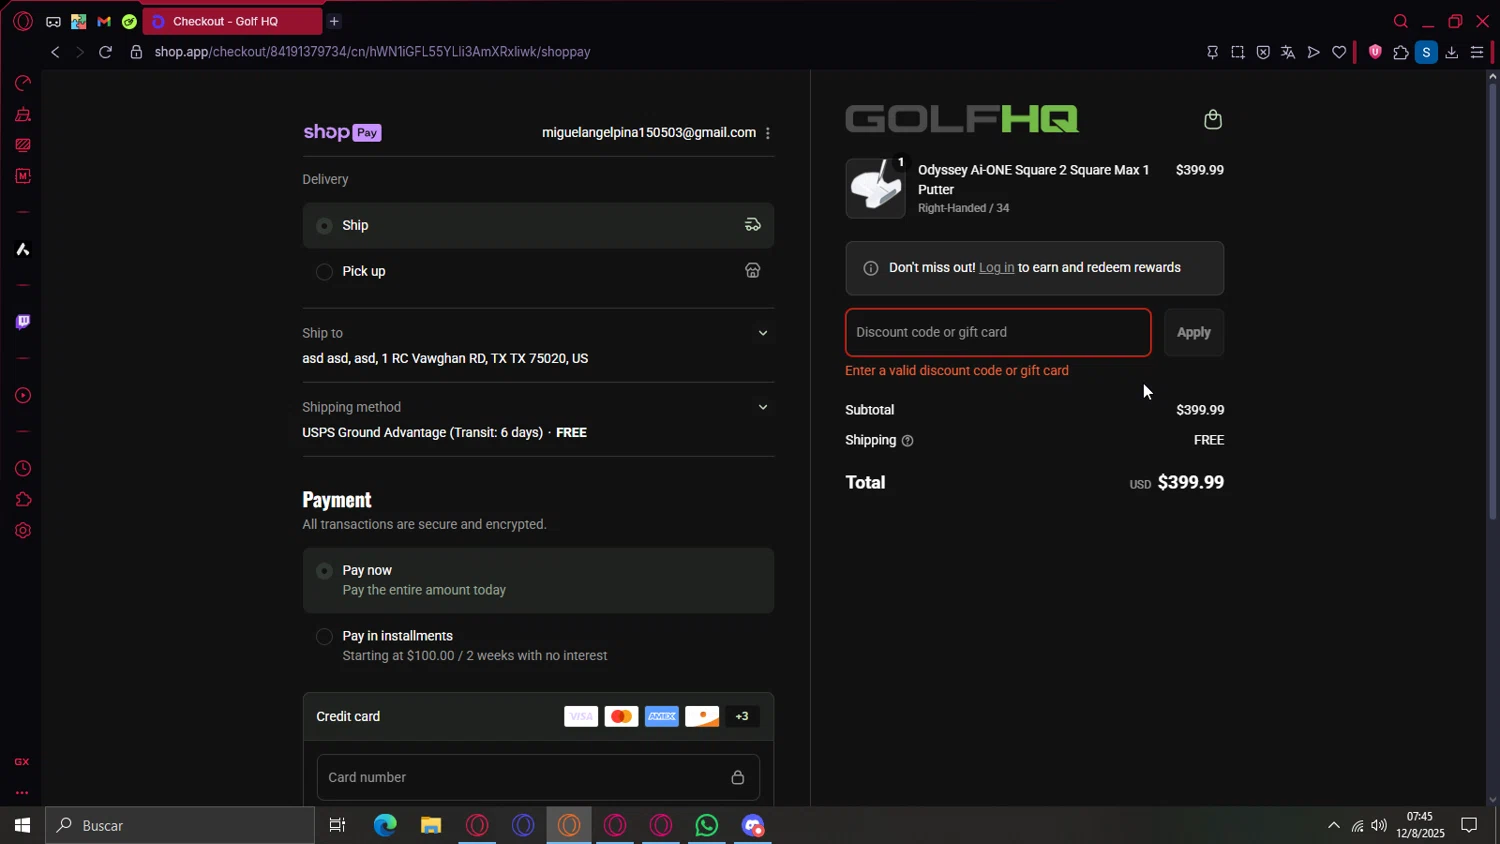Screen dimensions: 1500x844
Task: Open the pinned colorful squares tab
Action: pyautogui.click(x=78, y=21)
